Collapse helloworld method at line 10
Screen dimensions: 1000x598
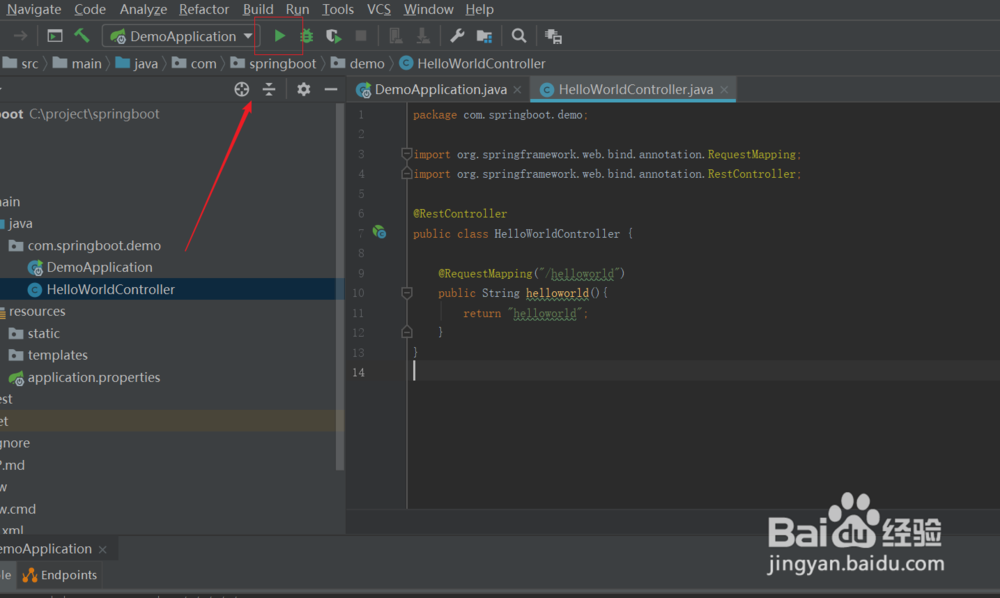click(406, 293)
